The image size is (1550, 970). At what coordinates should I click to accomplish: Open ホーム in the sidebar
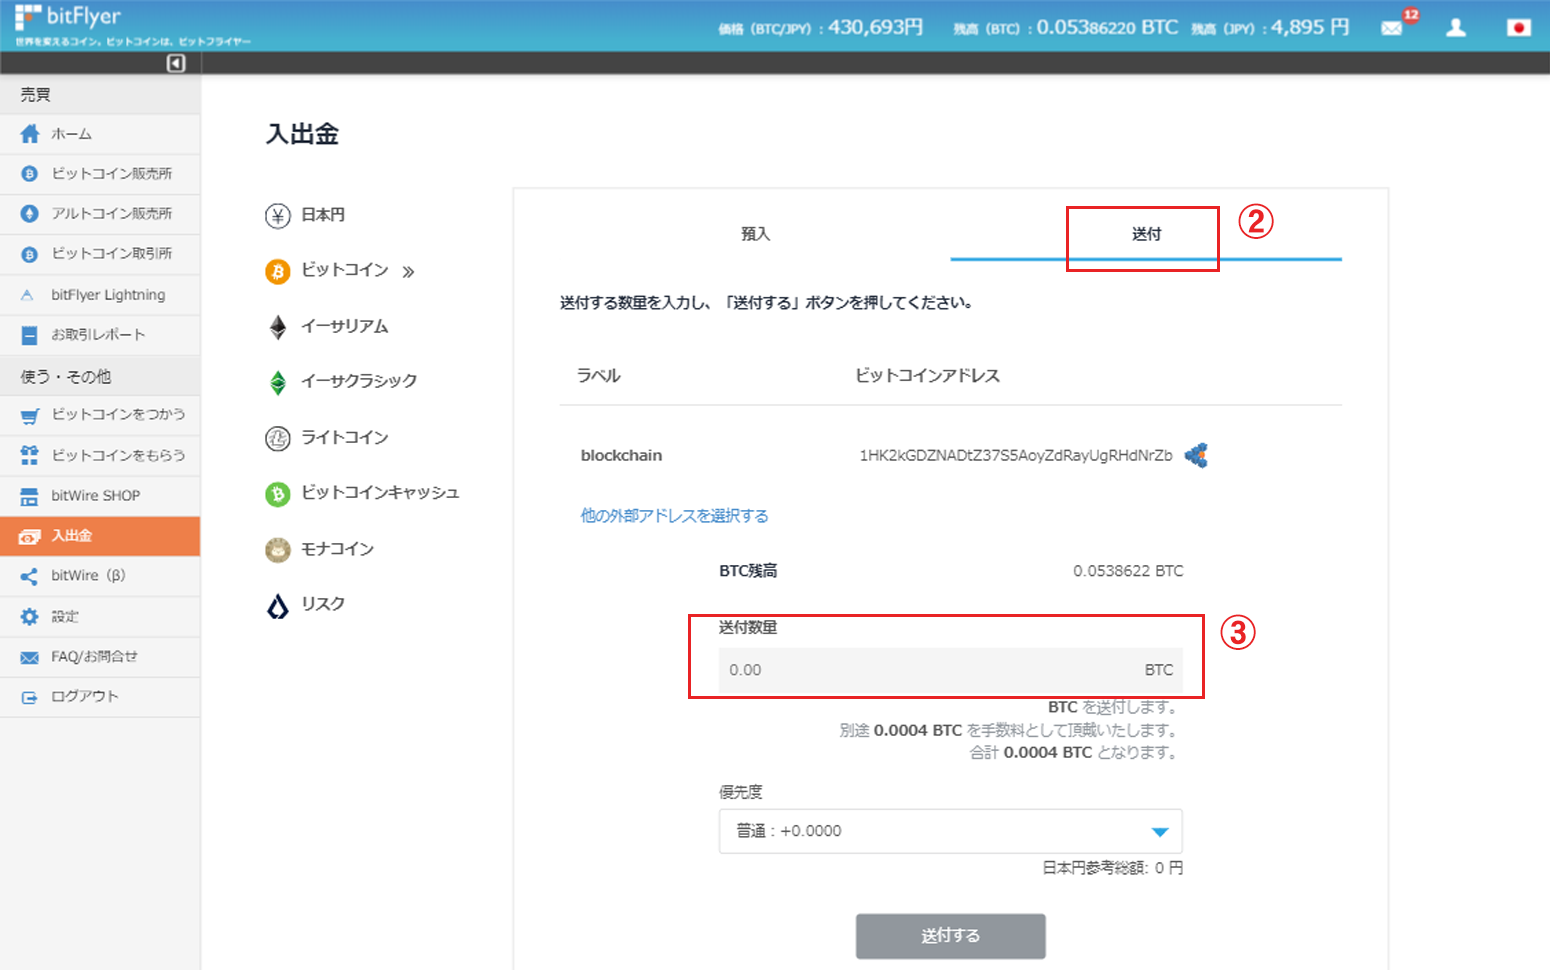pyautogui.click(x=100, y=134)
